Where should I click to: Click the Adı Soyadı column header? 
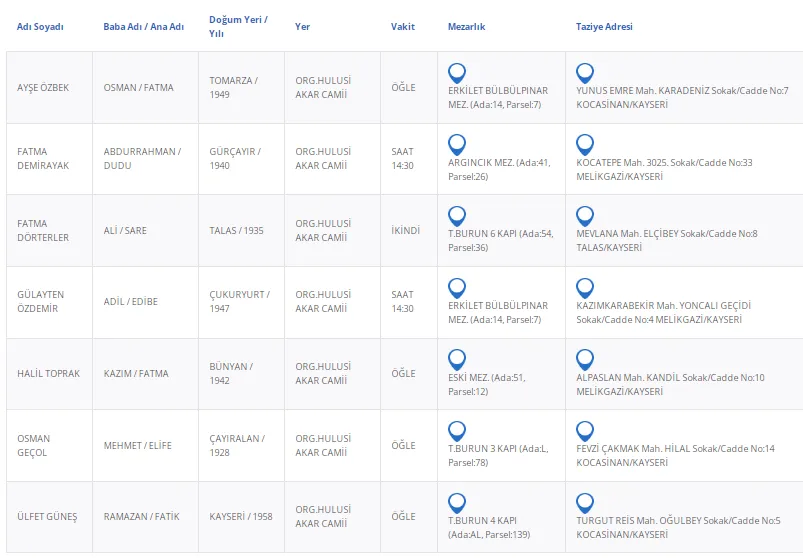click(x=40, y=27)
